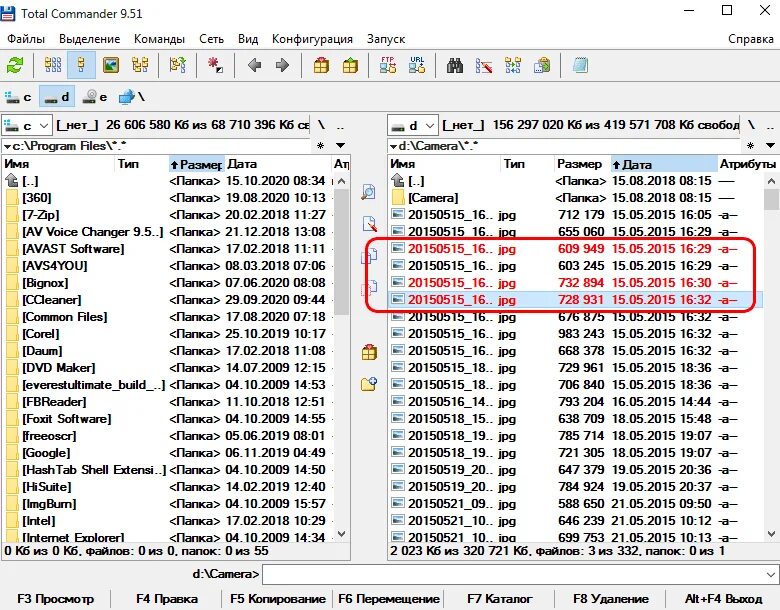Click the swap/sync panels tree icon
Image resolution: width=780 pixels, height=610 pixels.
click(178, 65)
